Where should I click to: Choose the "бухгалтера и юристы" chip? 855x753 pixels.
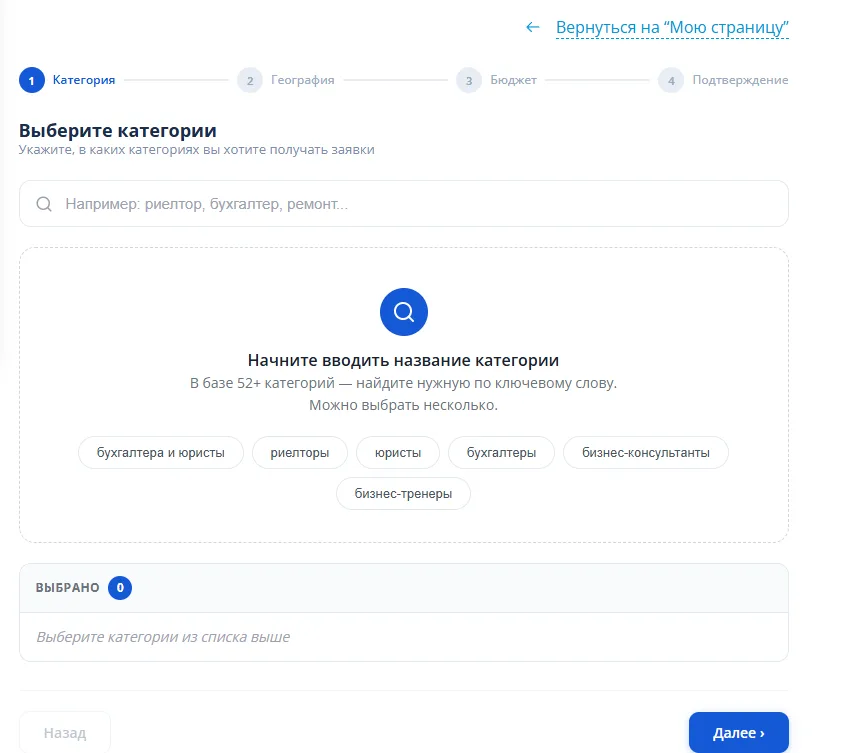161,453
